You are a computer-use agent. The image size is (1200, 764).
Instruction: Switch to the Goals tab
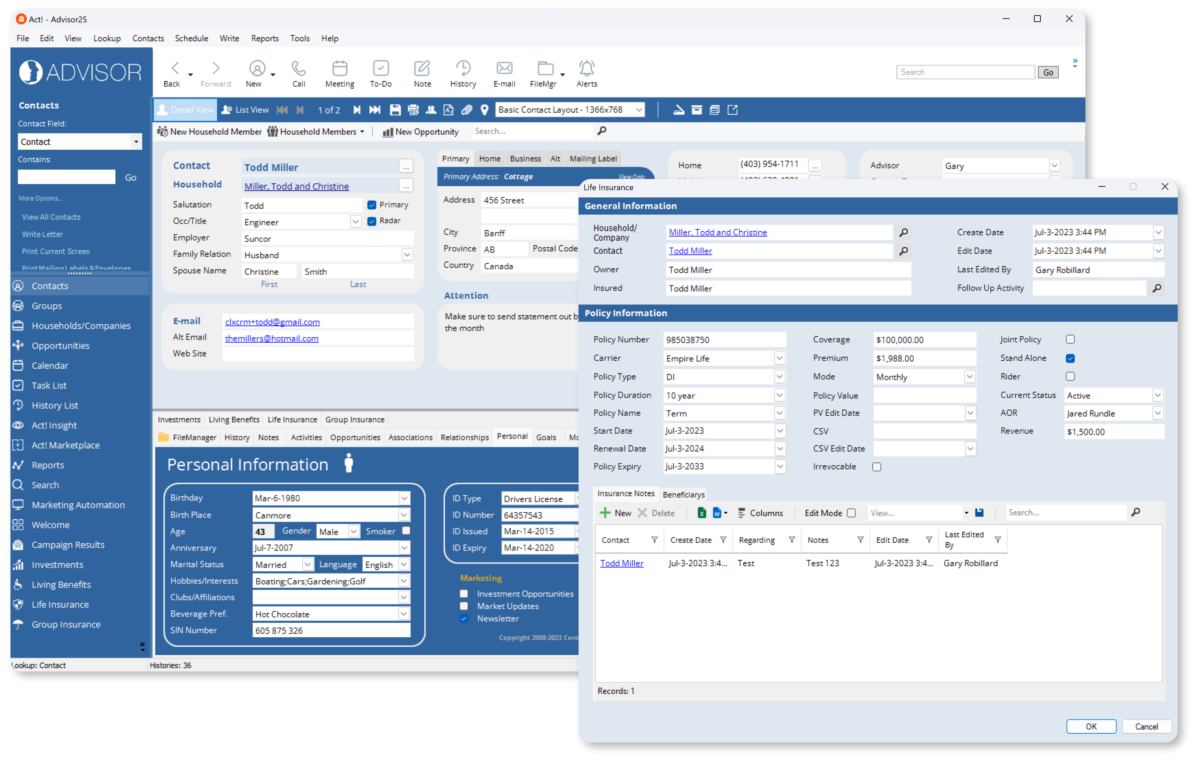(546, 437)
